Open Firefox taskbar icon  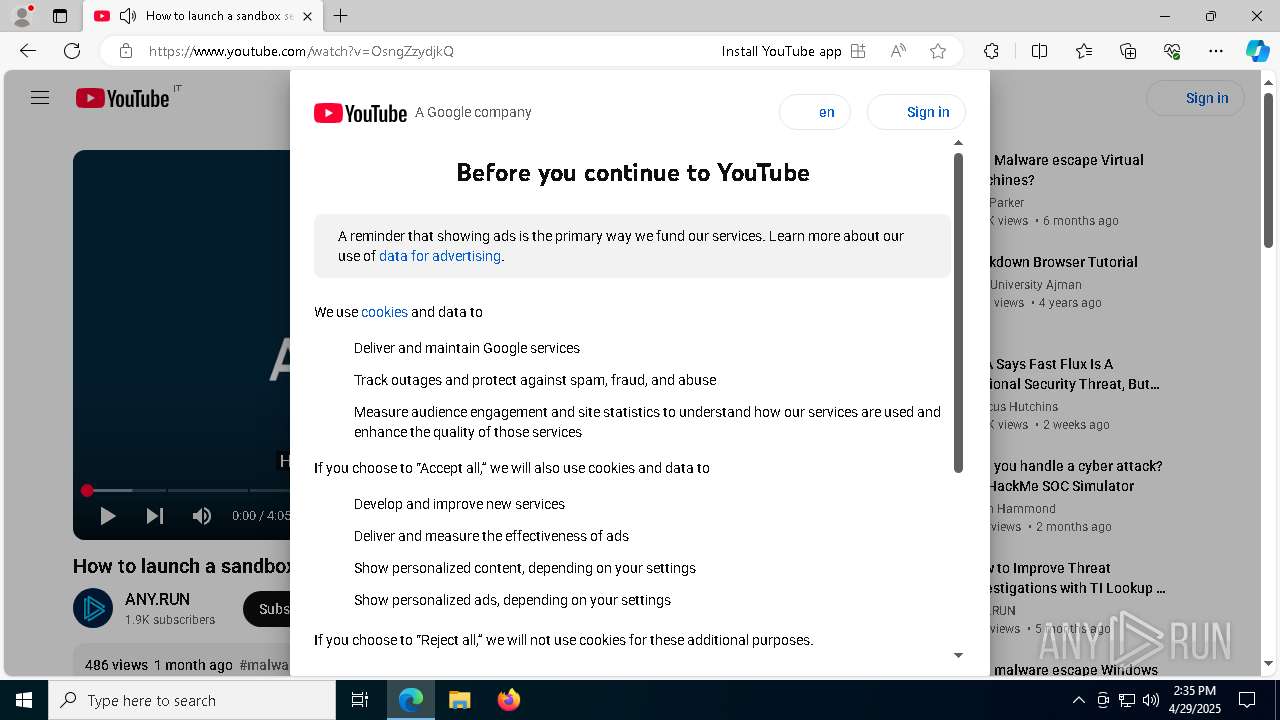click(508, 700)
